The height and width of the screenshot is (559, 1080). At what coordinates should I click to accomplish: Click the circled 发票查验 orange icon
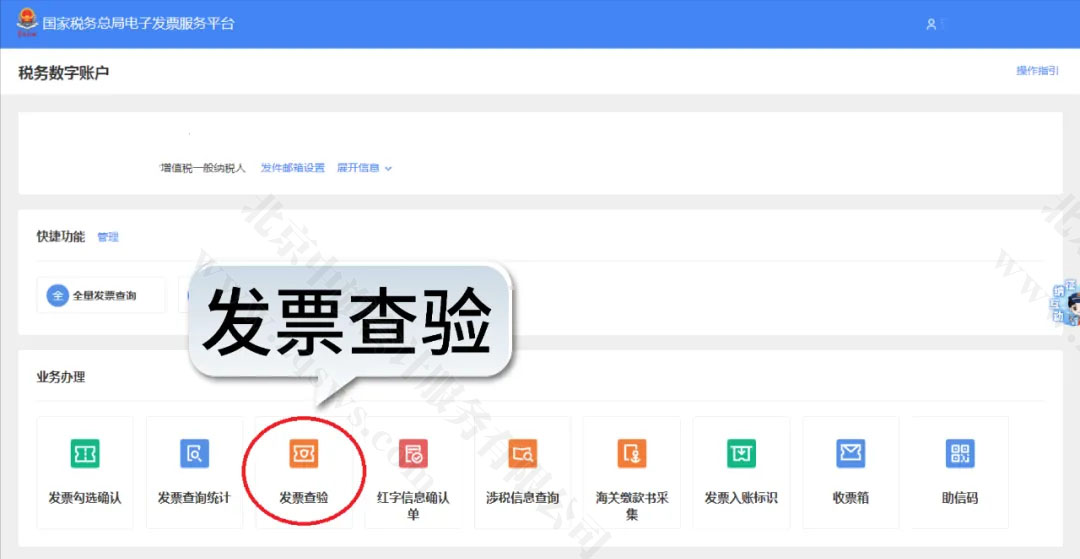(303, 454)
